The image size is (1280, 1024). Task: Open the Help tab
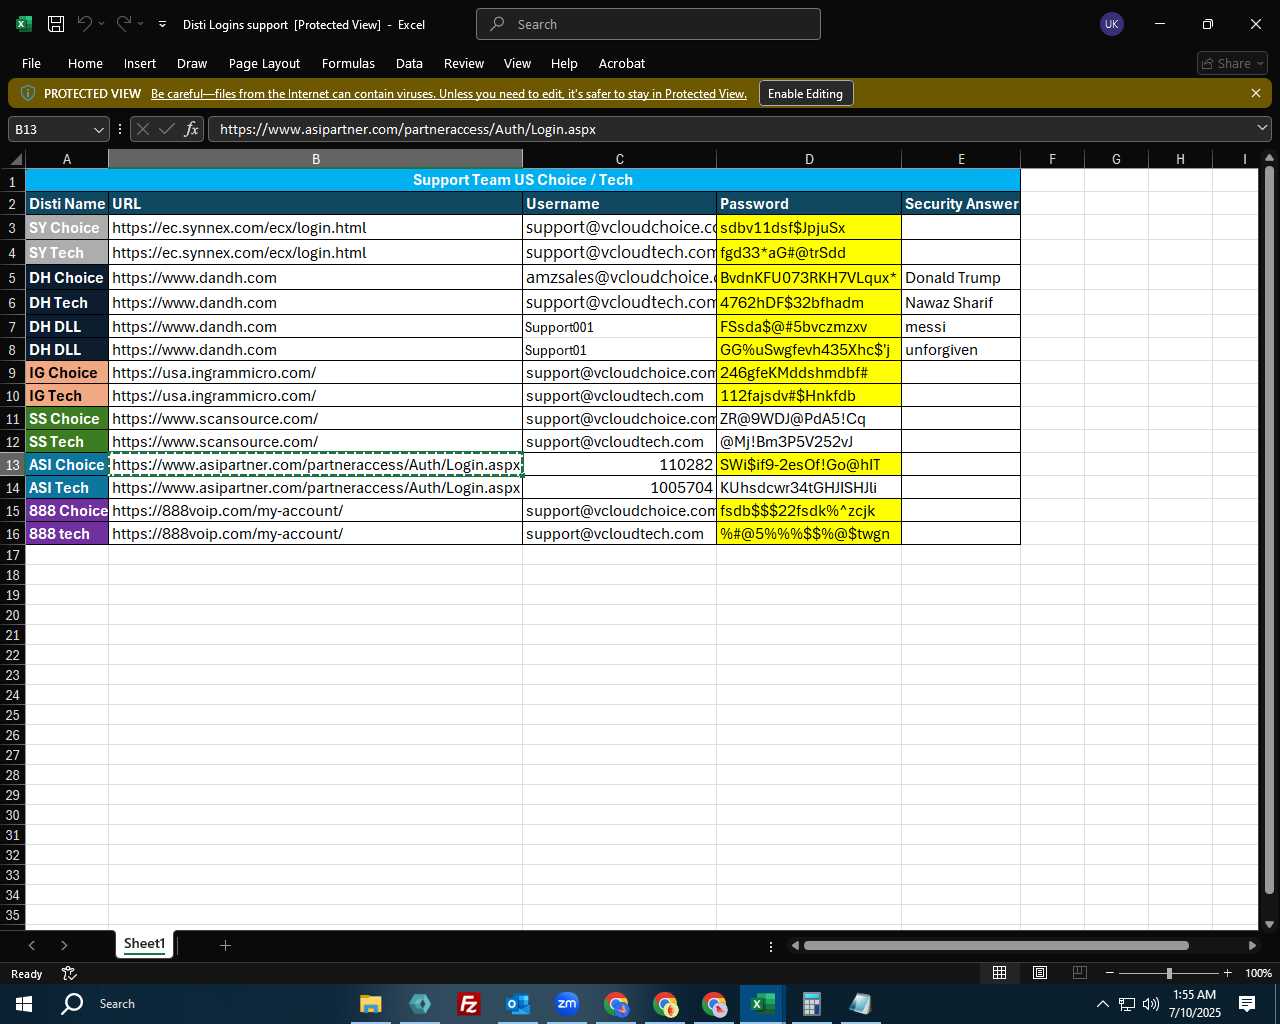(x=564, y=63)
